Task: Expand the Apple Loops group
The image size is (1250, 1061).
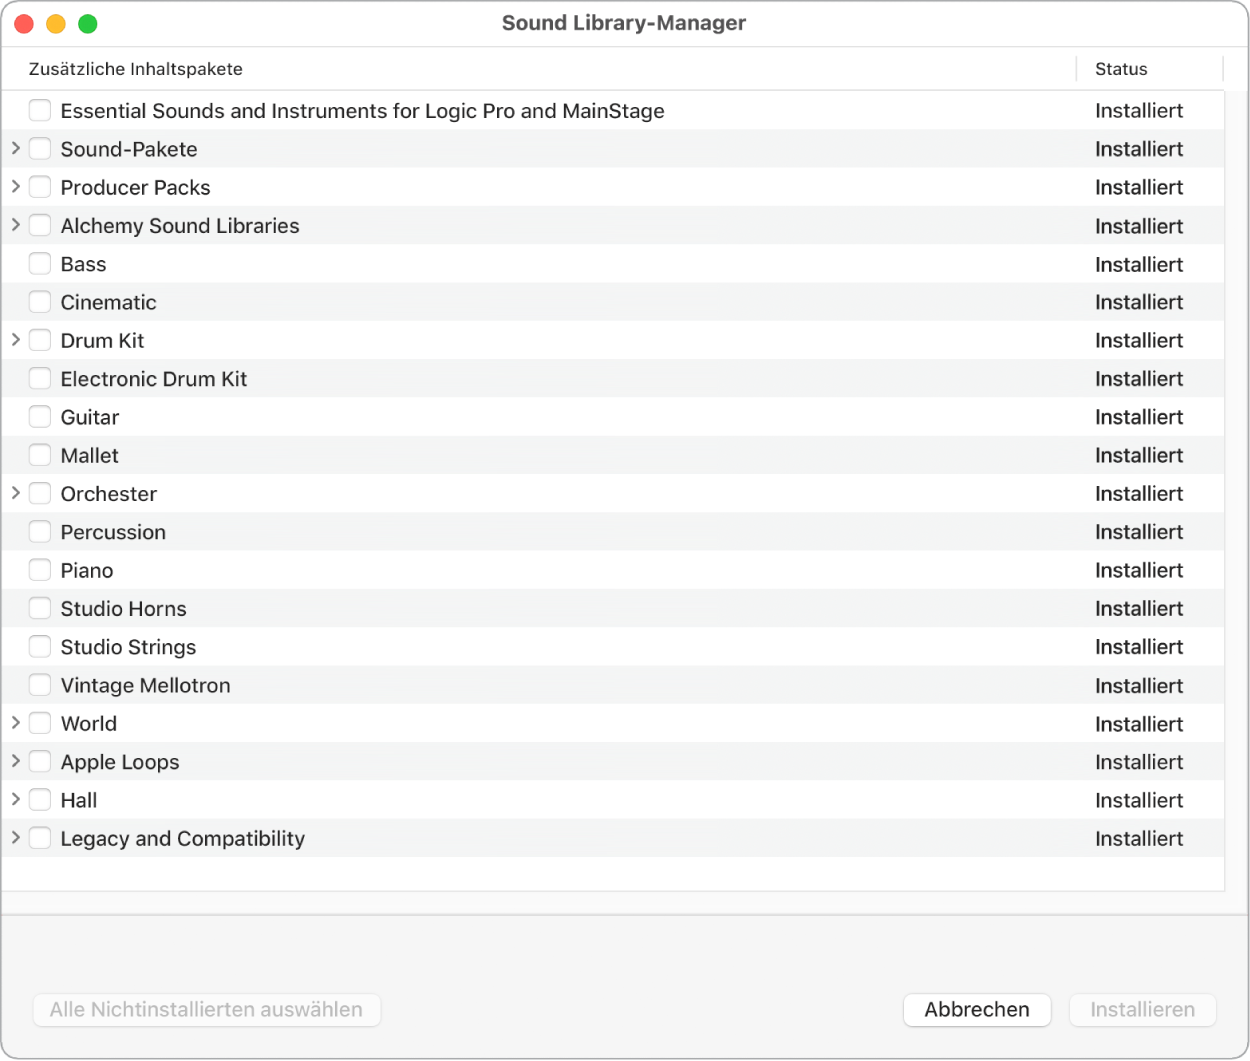Action: [16, 761]
